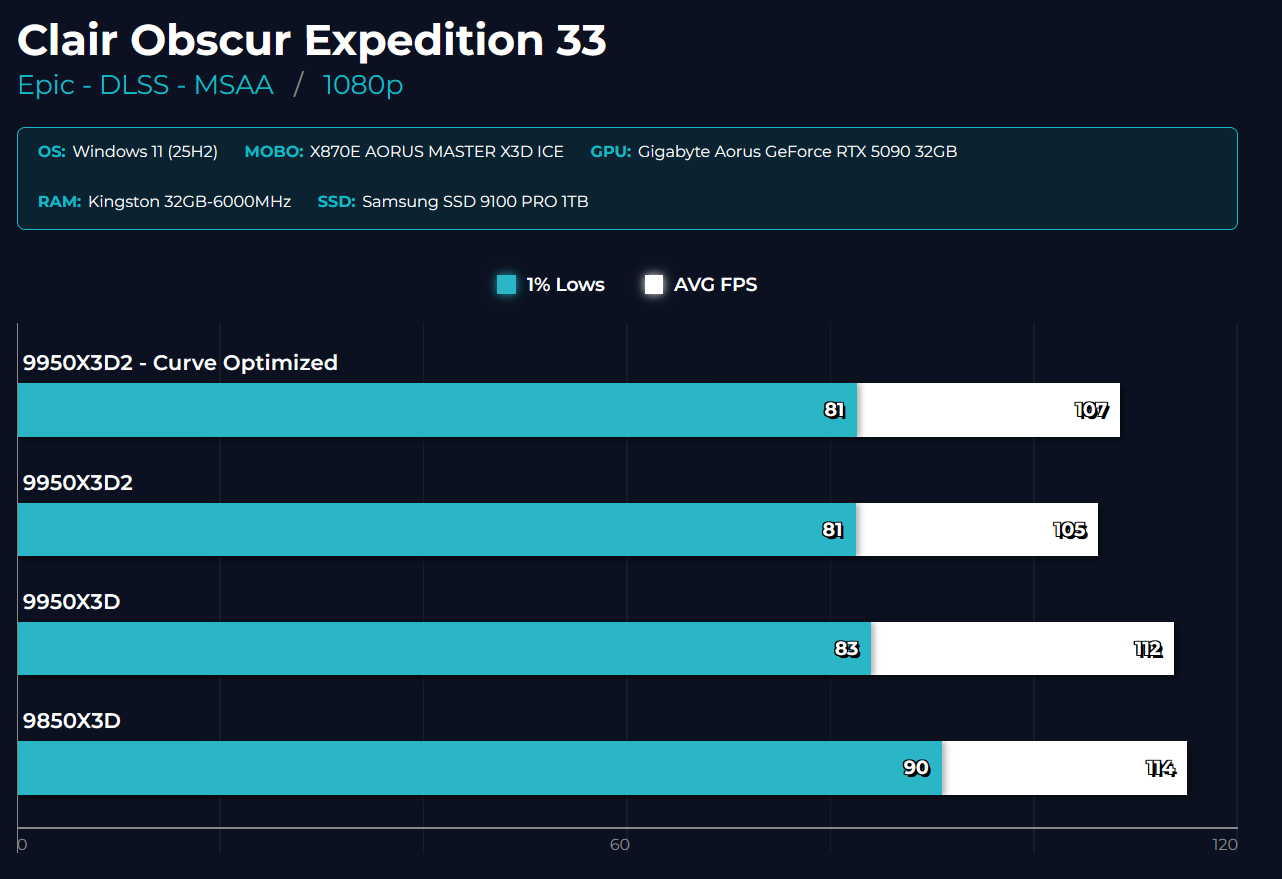Click the Samsung SSD 9100 PRO spec
This screenshot has height=879, width=1282.
475,202
